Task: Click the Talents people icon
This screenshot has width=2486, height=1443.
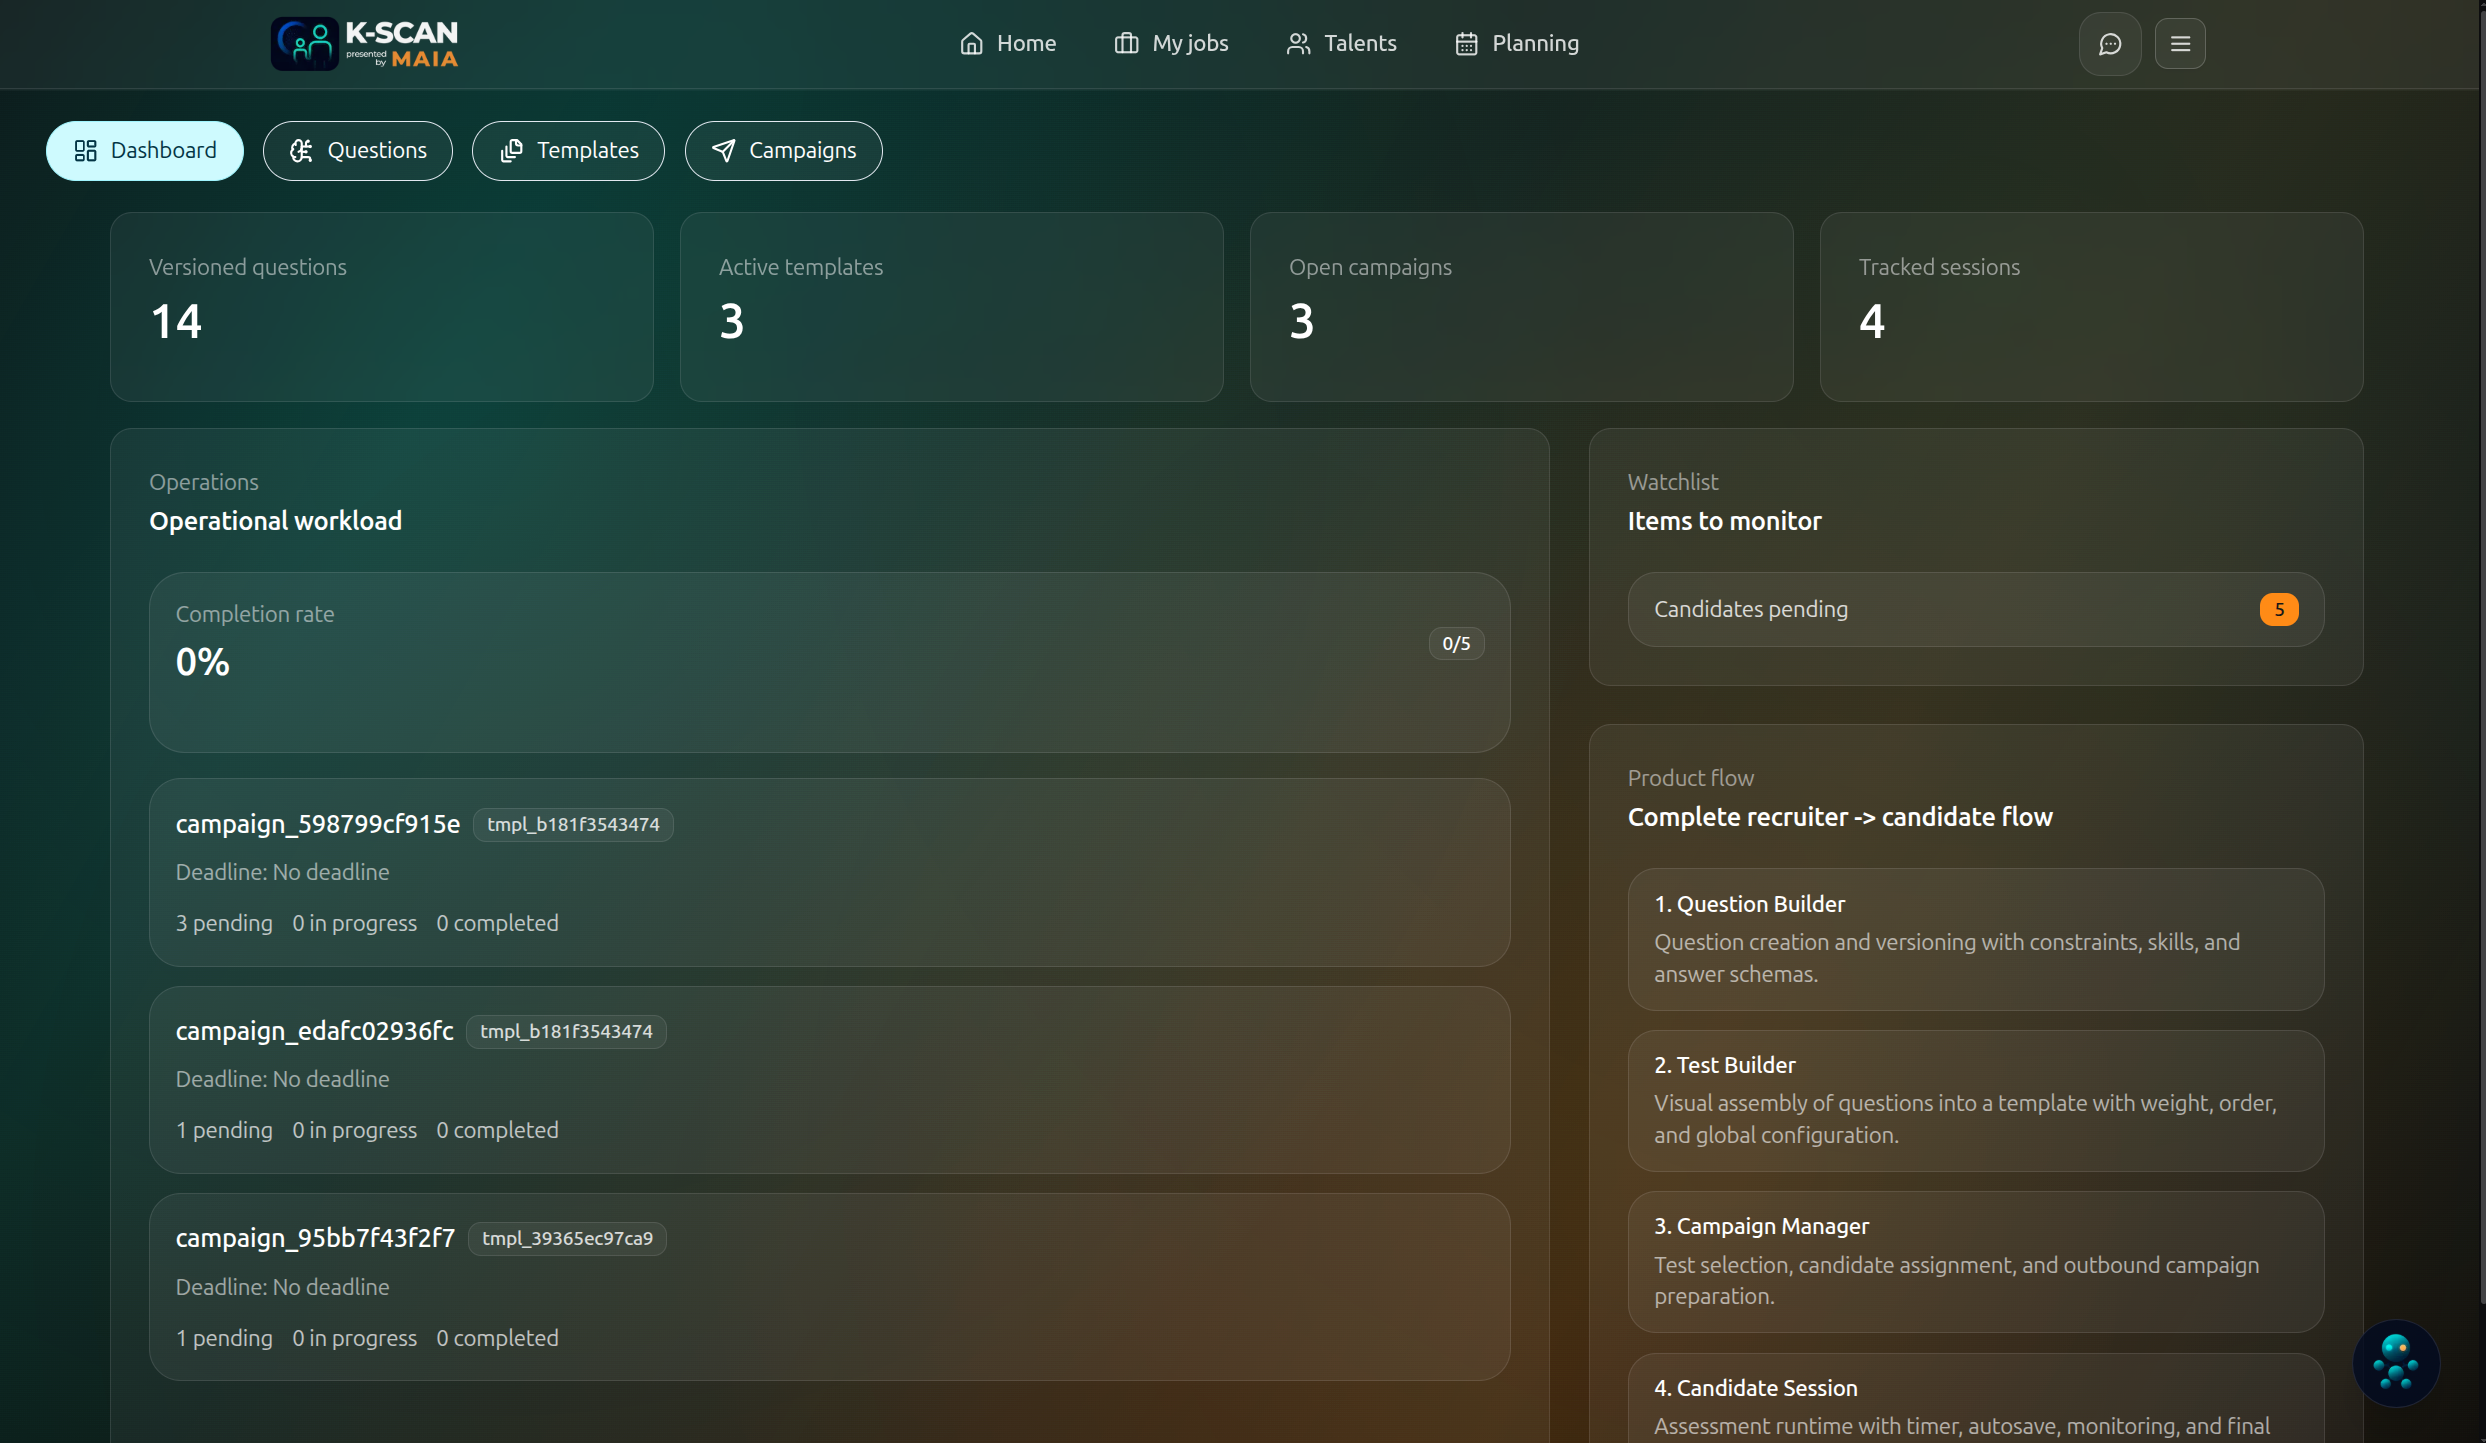Action: 1298,44
